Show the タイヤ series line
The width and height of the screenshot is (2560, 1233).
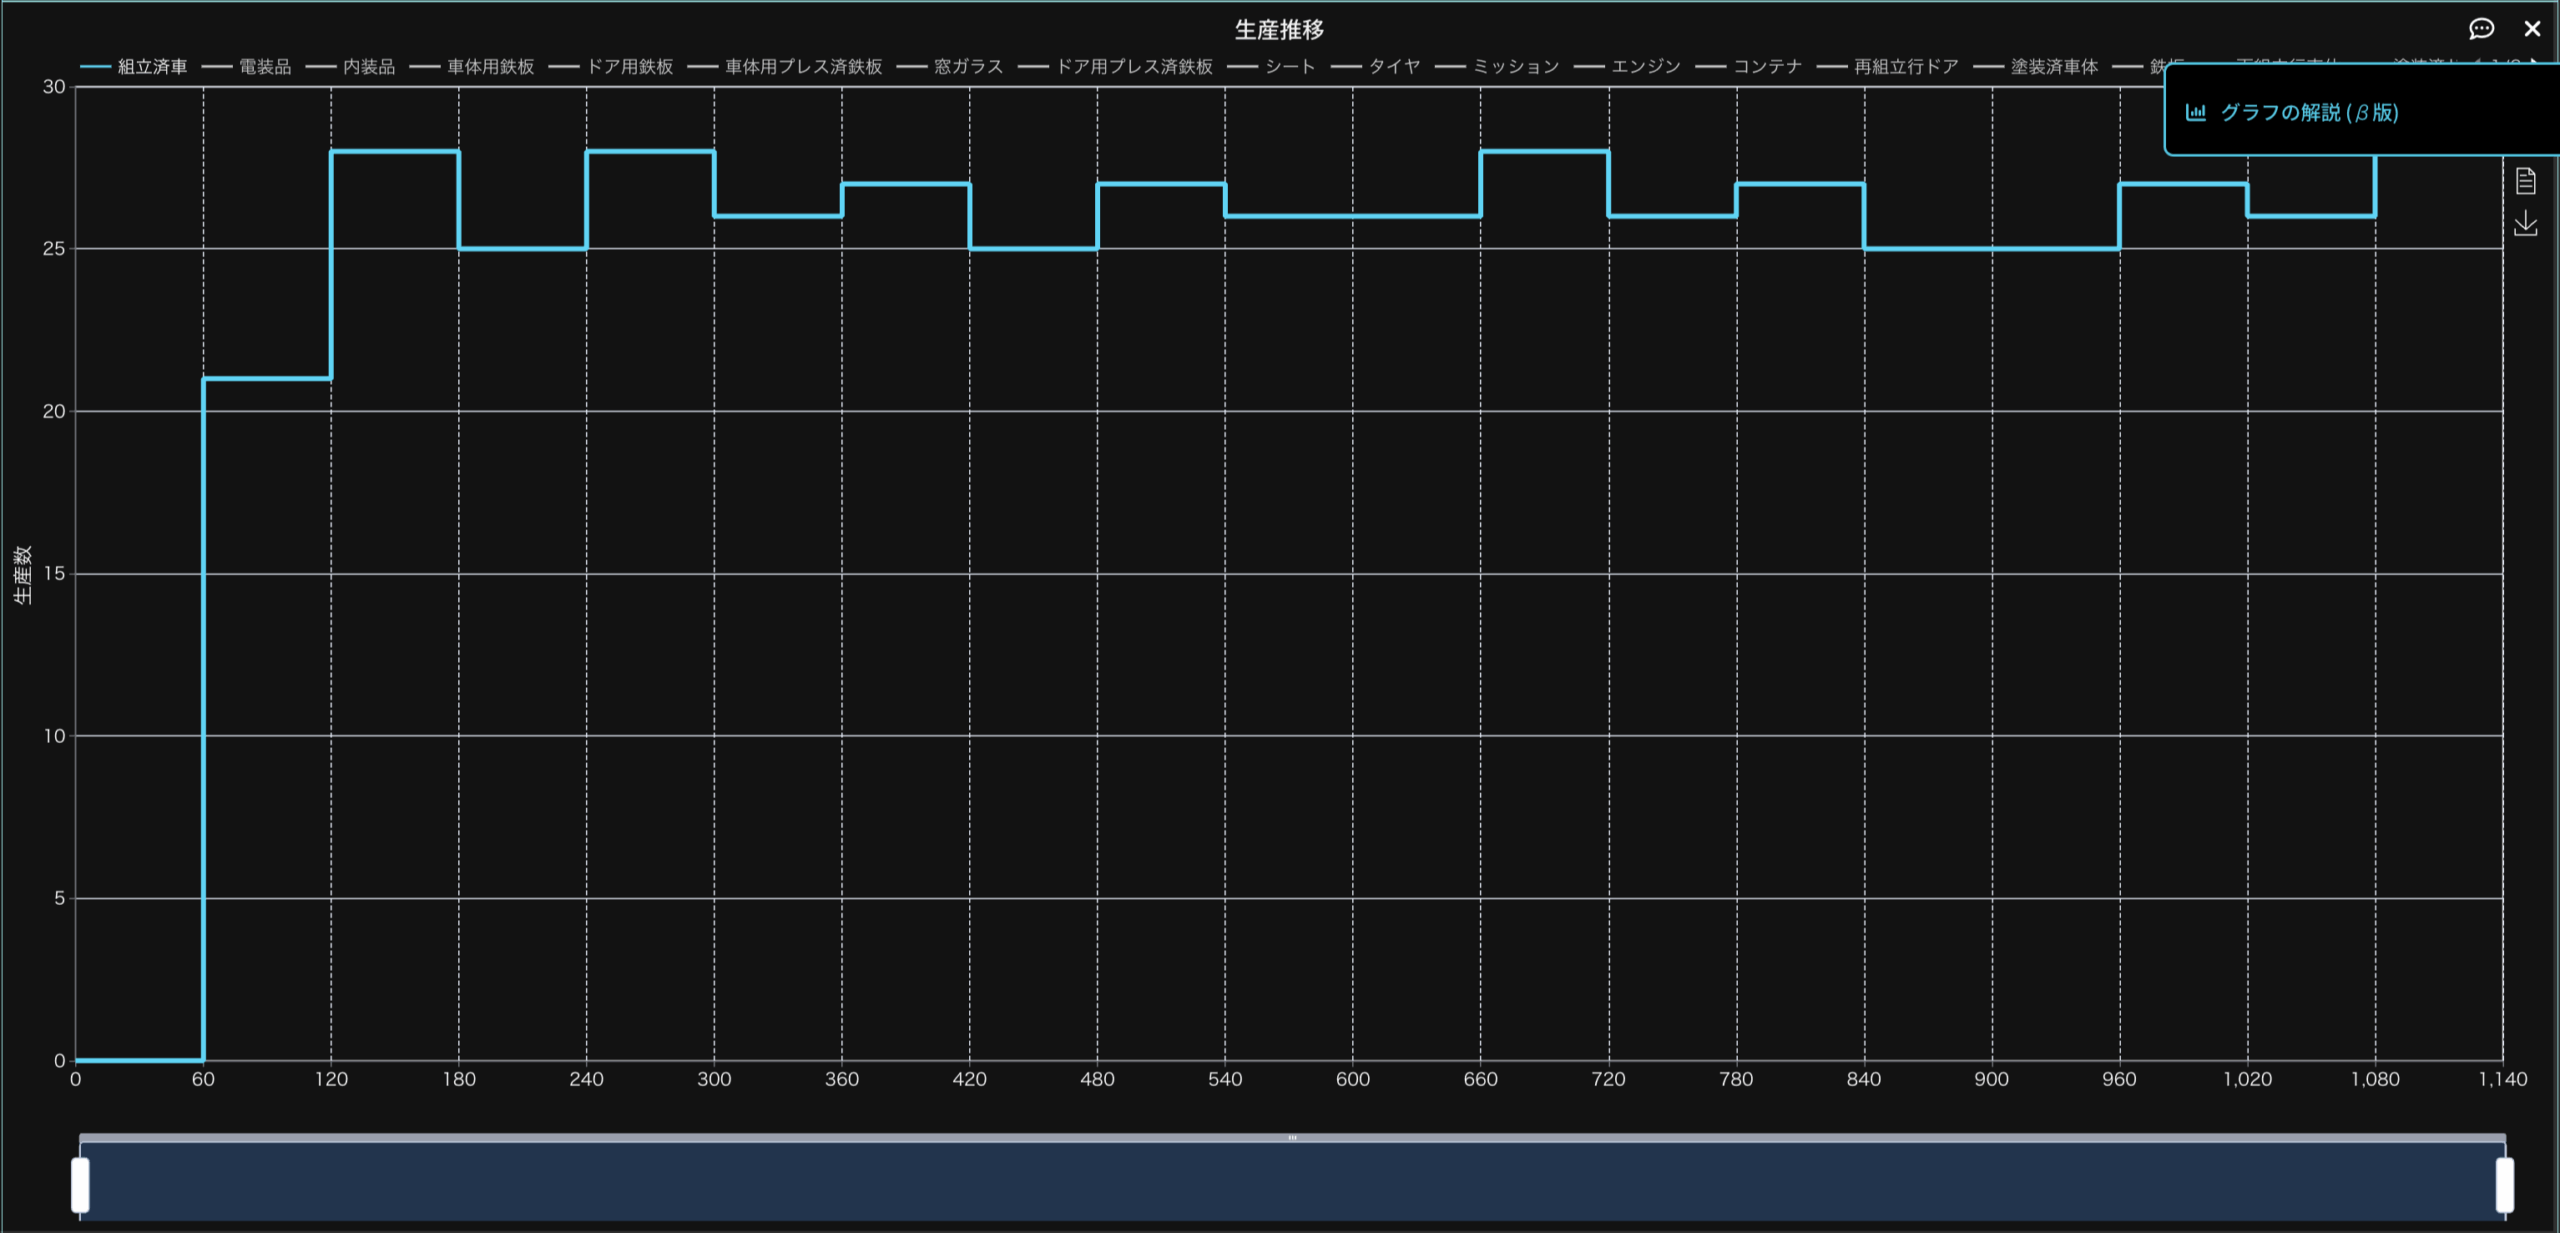click(1393, 67)
